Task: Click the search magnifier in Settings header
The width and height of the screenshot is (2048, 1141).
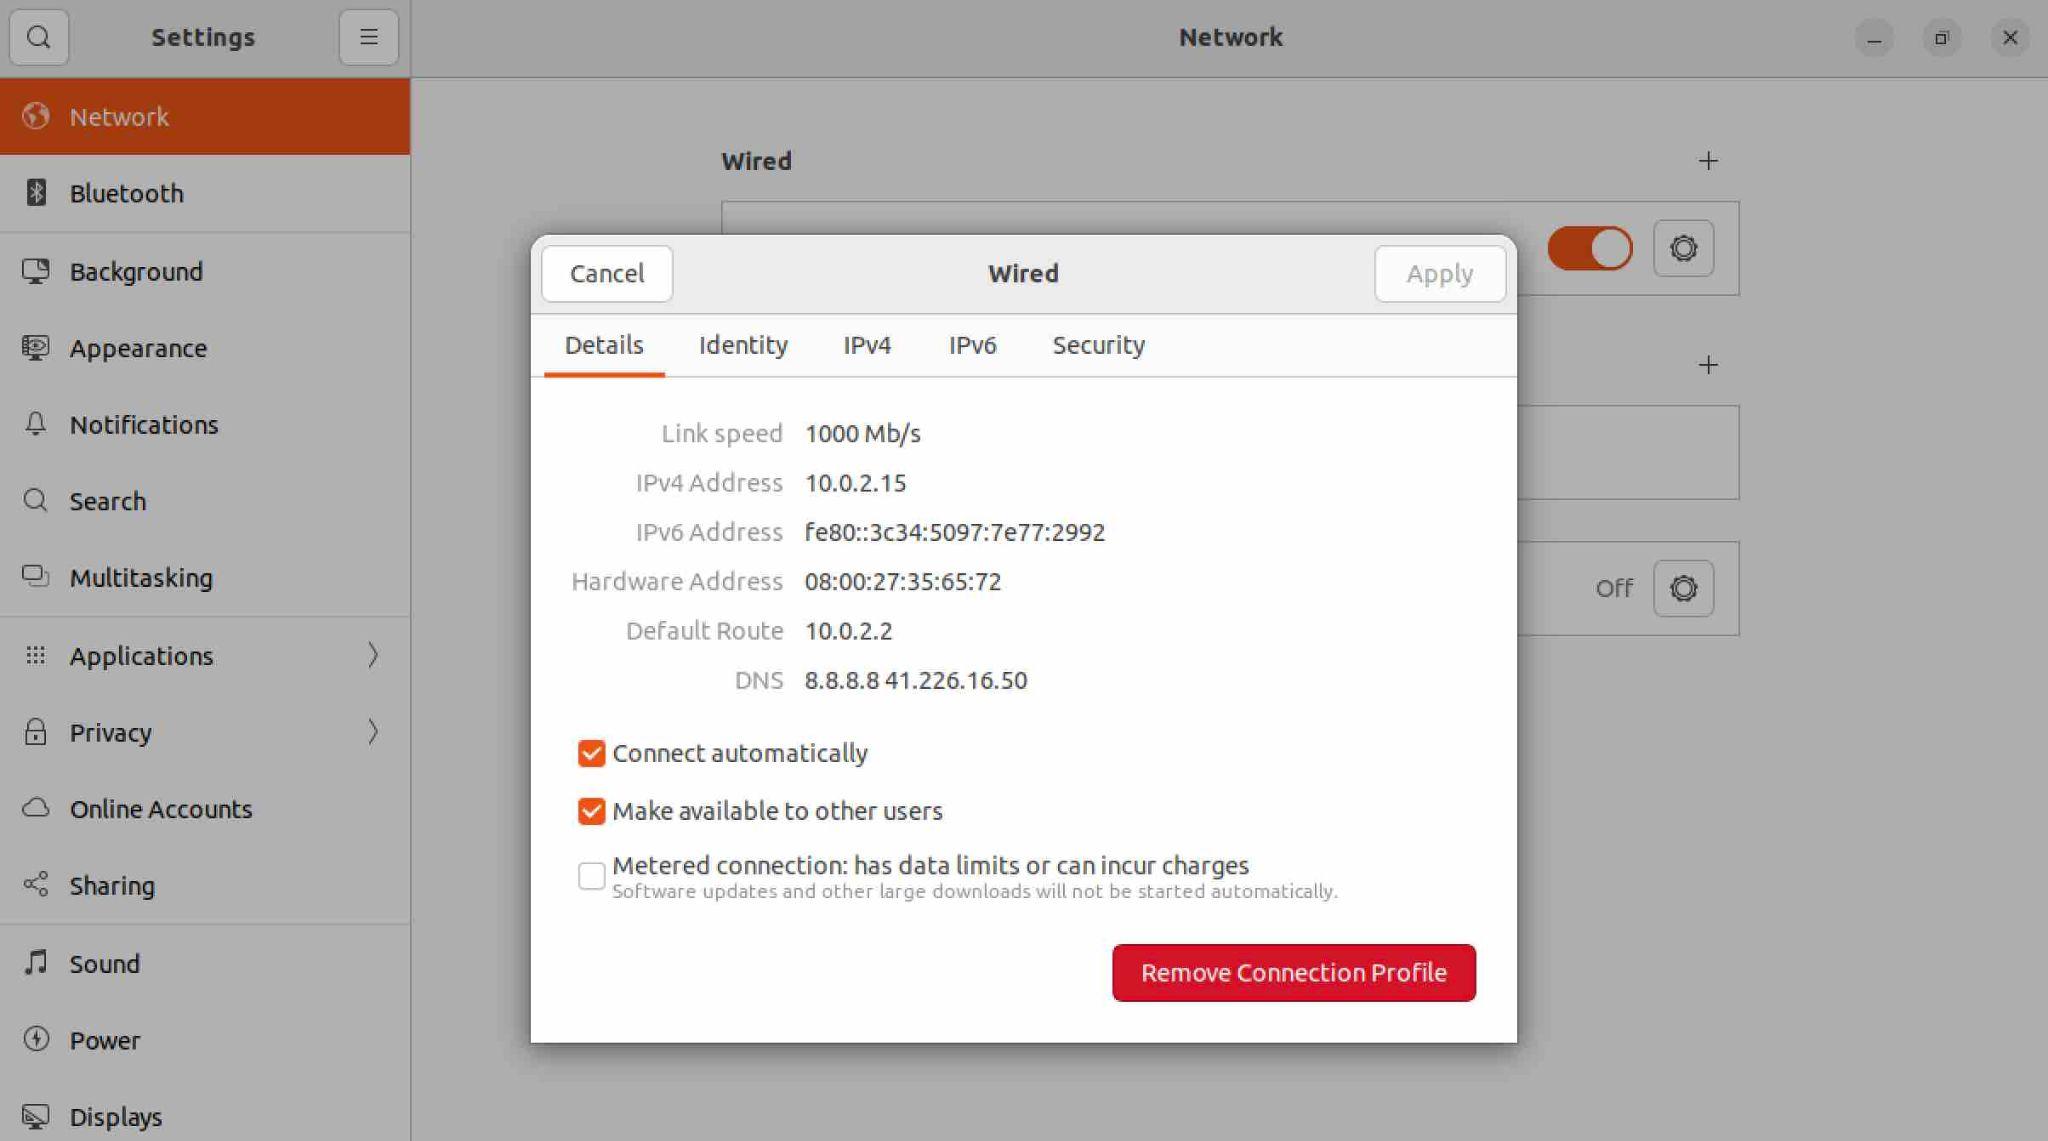Action: [x=39, y=37]
